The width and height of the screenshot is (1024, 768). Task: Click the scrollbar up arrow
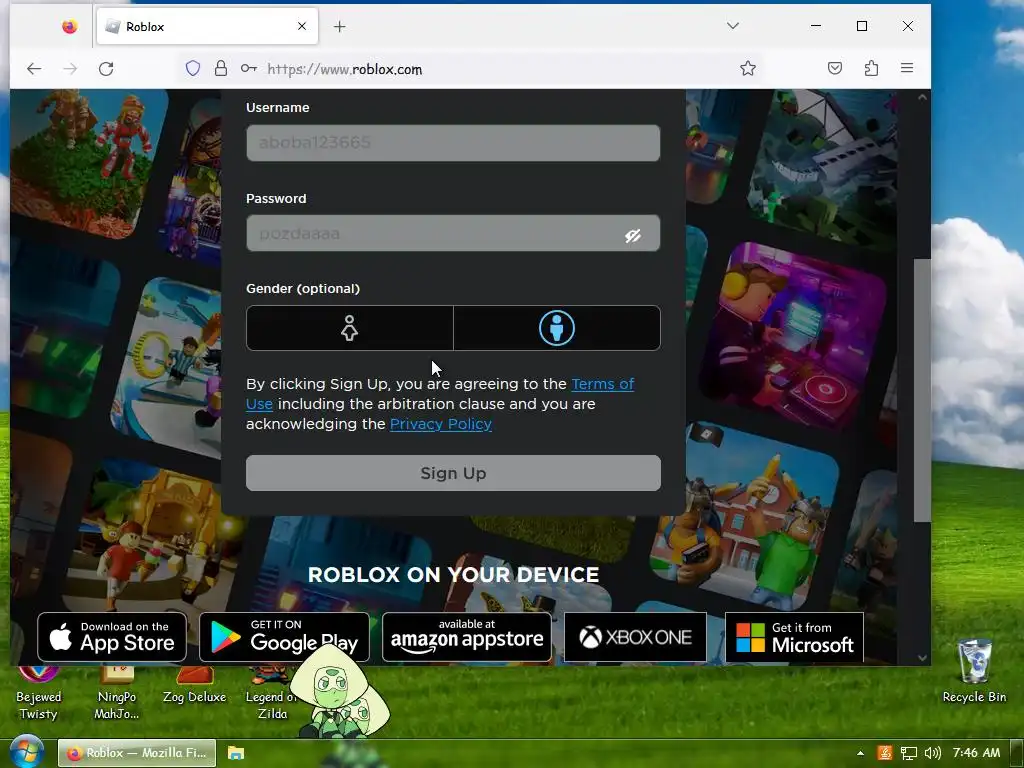click(922, 97)
